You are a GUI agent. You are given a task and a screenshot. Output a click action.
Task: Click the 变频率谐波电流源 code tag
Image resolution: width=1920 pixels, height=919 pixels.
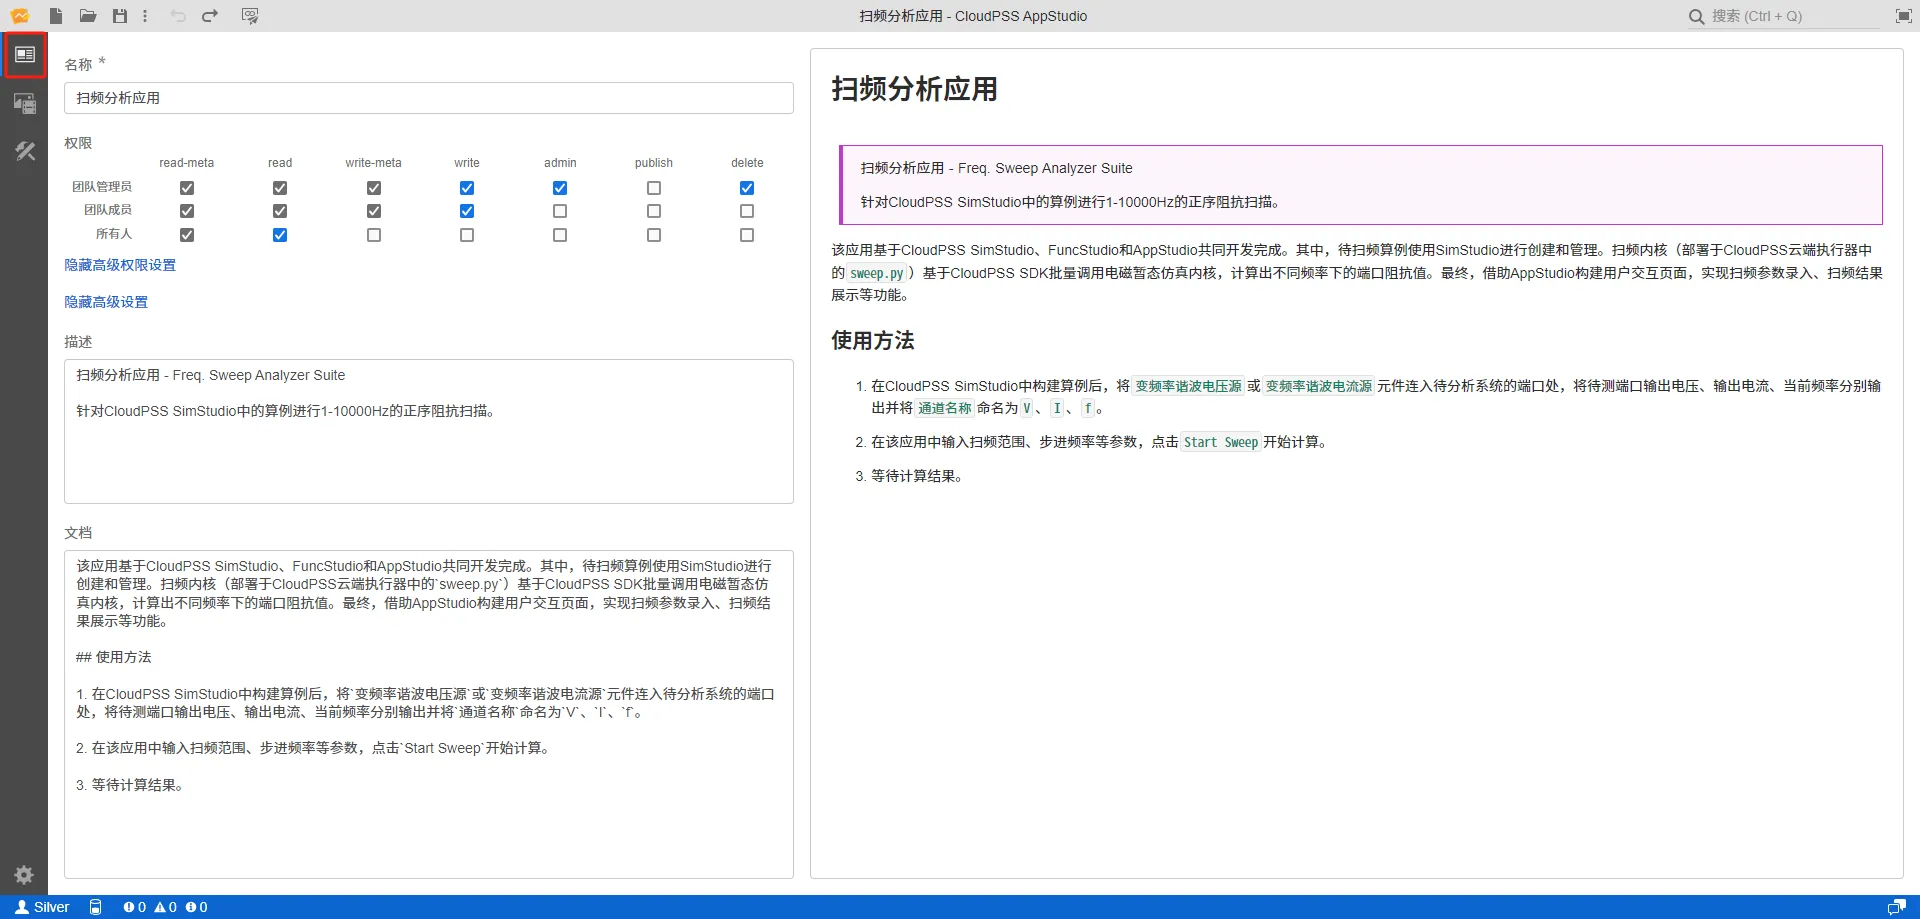(1319, 386)
